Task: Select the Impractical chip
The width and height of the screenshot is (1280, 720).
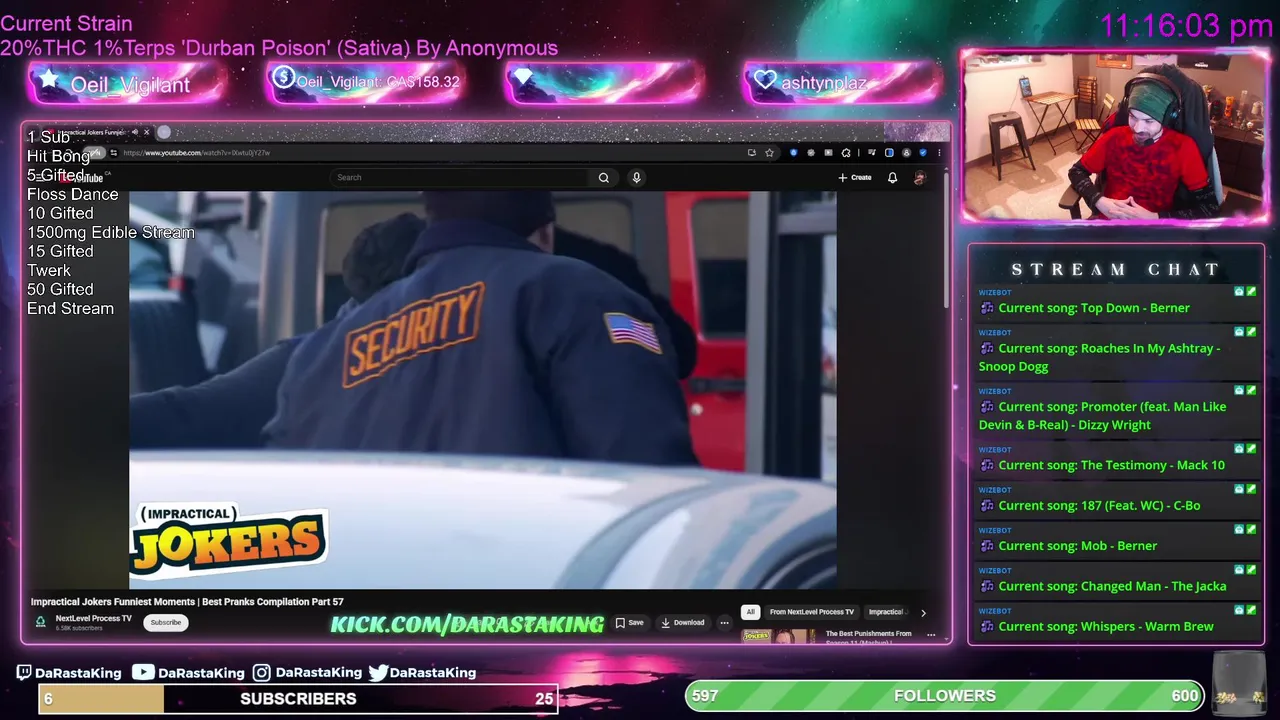Action: tap(888, 612)
